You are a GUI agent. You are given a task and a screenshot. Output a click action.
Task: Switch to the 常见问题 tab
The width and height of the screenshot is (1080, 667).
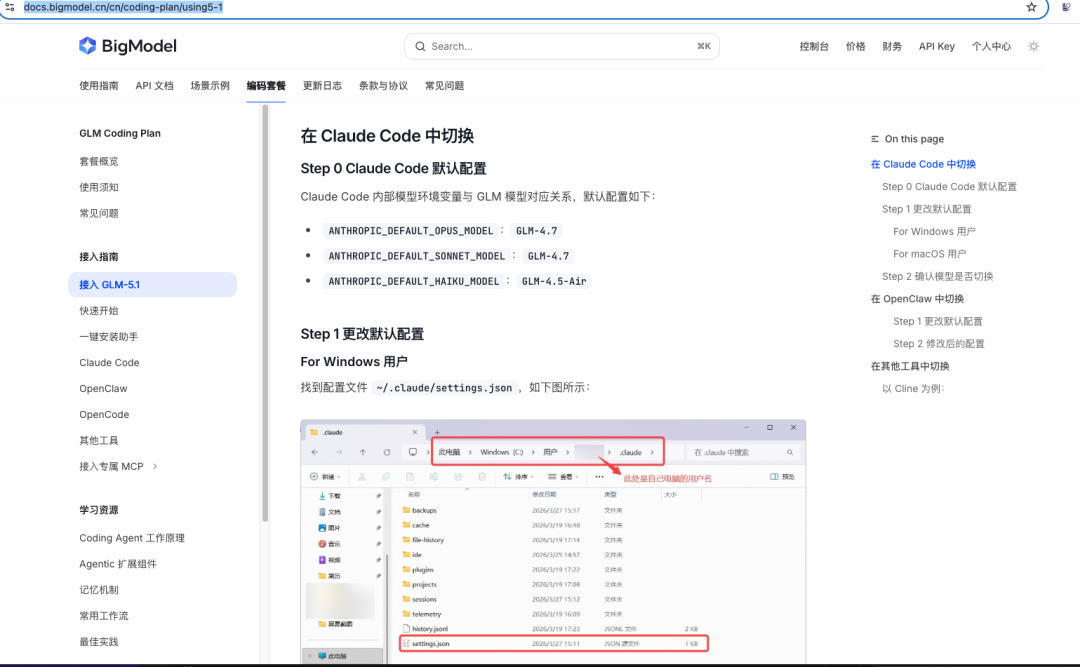pyautogui.click(x=444, y=85)
